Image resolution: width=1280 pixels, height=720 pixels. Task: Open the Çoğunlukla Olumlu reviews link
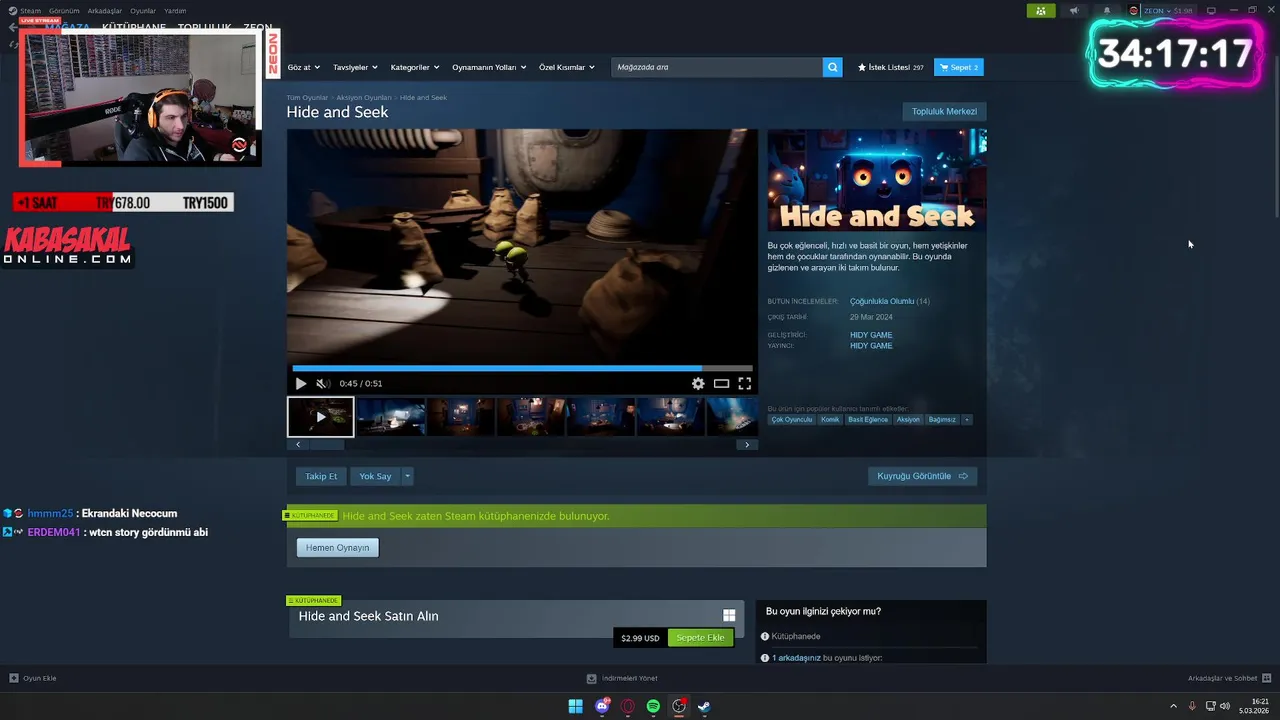(x=882, y=301)
